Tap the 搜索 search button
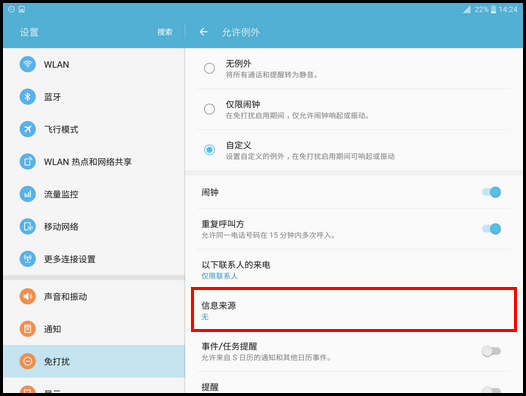Viewport: 526px width, 396px height. [x=165, y=32]
